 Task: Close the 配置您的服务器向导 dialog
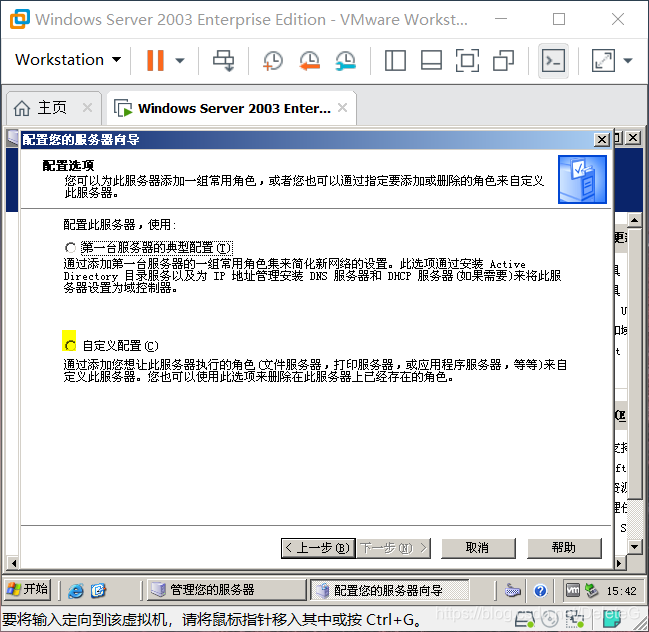point(602,140)
